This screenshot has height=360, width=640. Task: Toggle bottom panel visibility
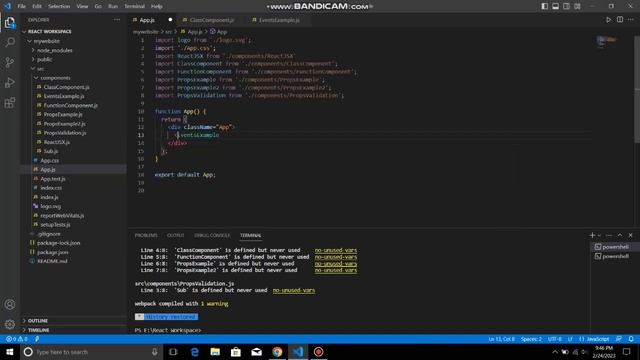(x=556, y=6)
